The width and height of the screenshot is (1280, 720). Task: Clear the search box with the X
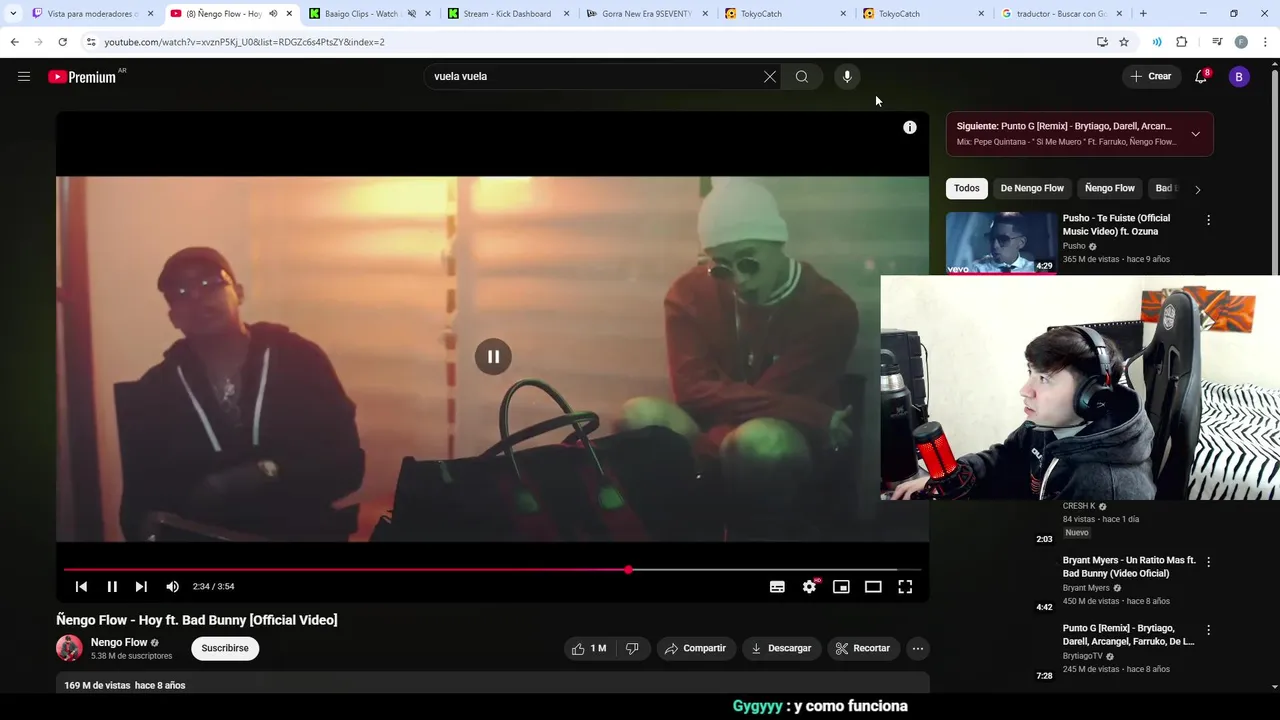pyautogui.click(x=770, y=76)
